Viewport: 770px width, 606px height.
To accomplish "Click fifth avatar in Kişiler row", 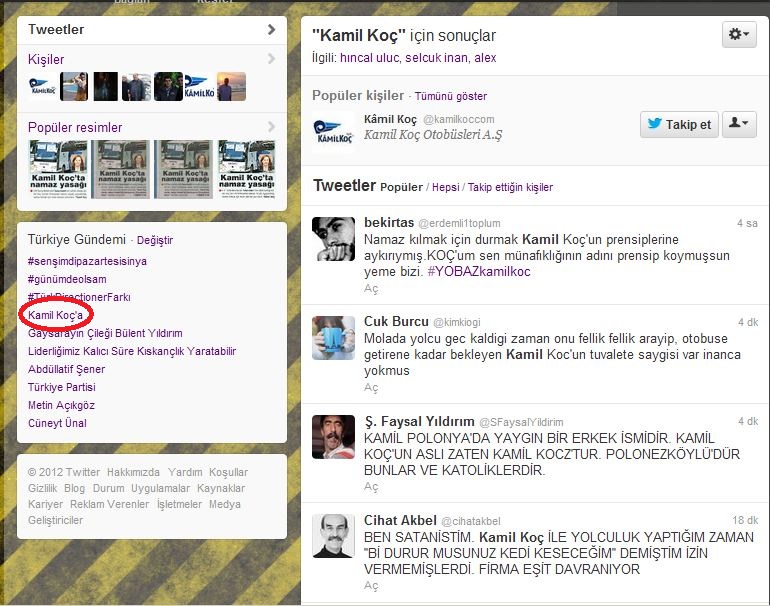I will coord(168,86).
